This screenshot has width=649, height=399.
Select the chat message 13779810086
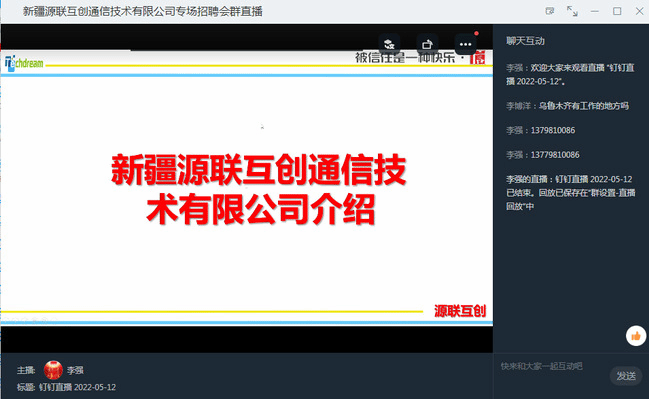543,155
